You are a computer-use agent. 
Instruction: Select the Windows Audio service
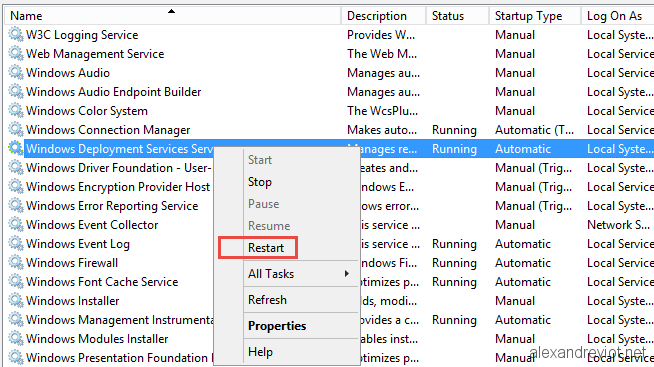[68, 73]
